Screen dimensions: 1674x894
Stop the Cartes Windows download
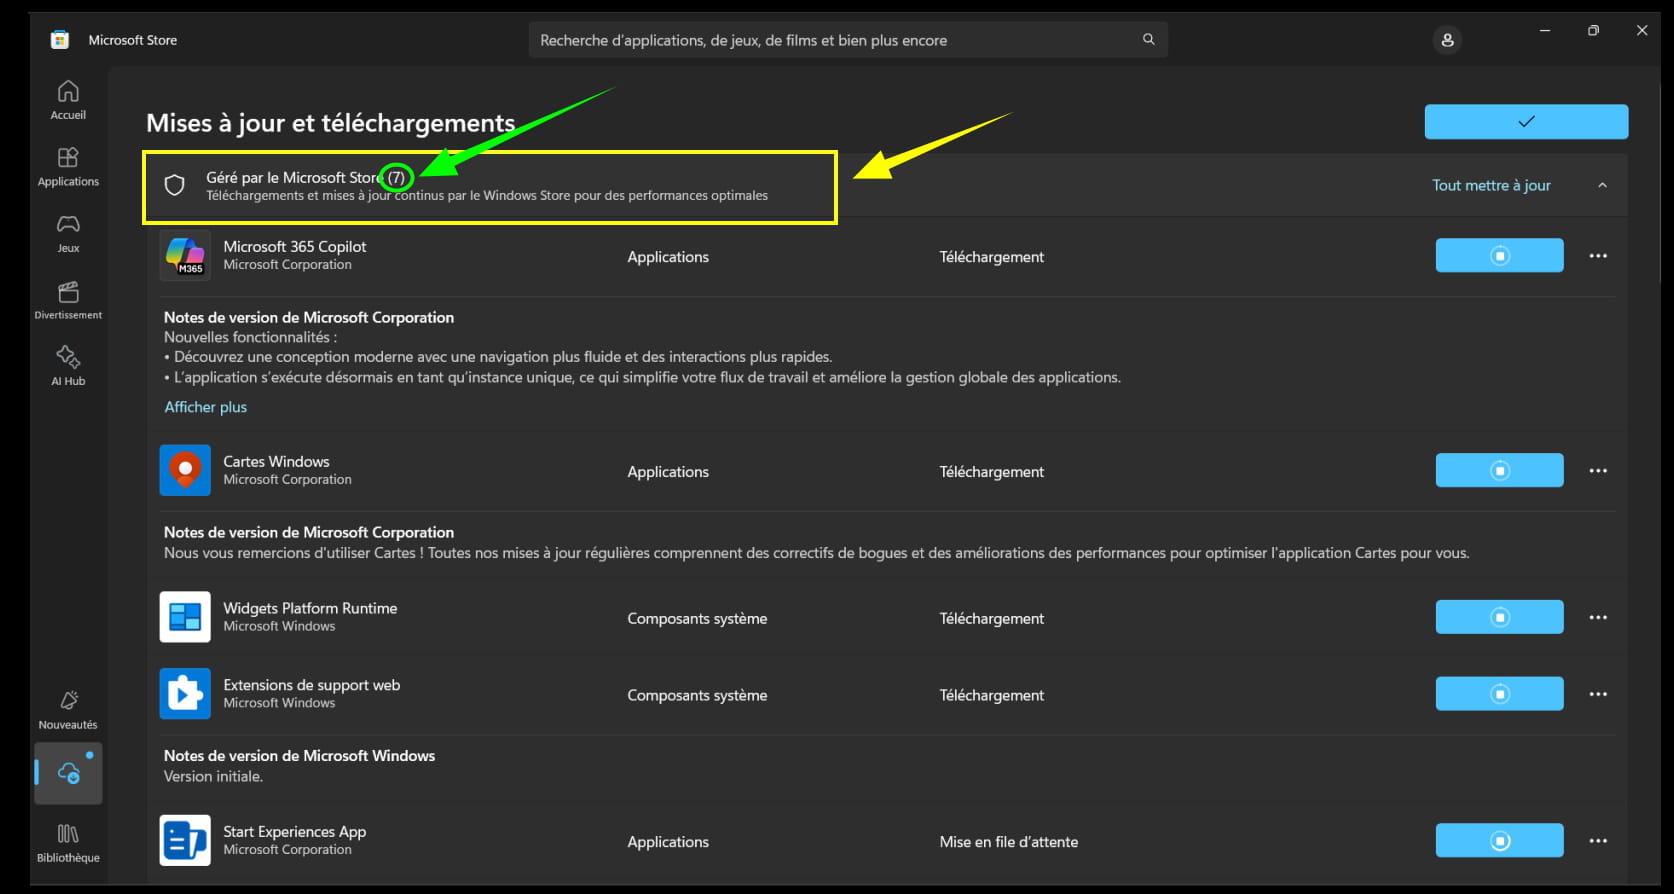click(x=1499, y=471)
